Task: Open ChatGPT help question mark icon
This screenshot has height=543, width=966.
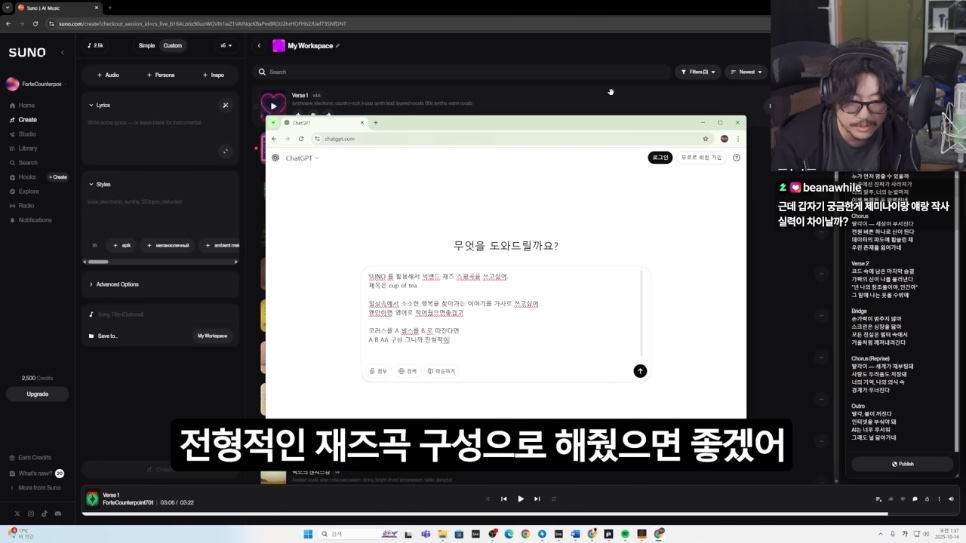Action: [x=737, y=158]
